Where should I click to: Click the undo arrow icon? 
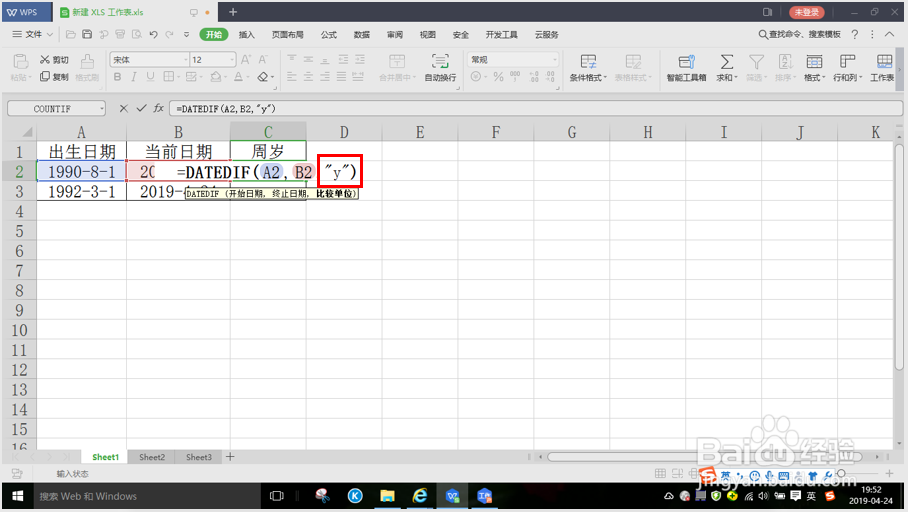click(153, 35)
